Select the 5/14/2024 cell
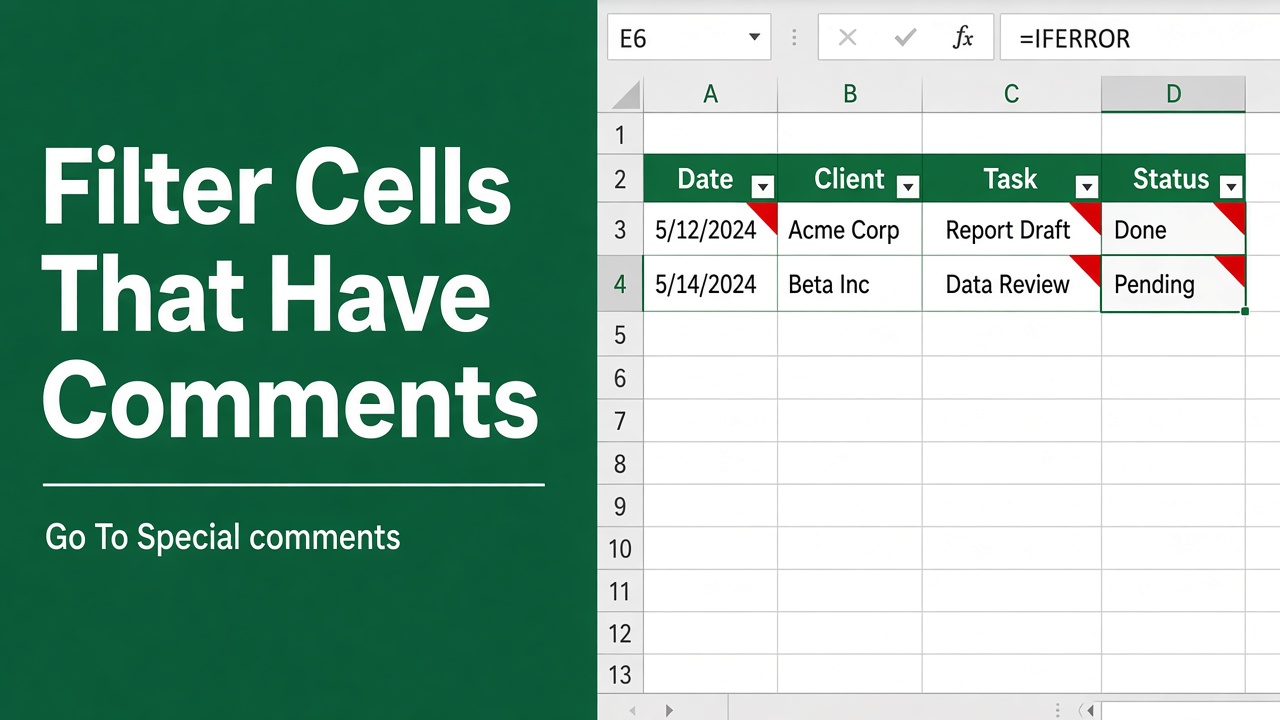This screenshot has width=1280, height=720. tap(710, 284)
